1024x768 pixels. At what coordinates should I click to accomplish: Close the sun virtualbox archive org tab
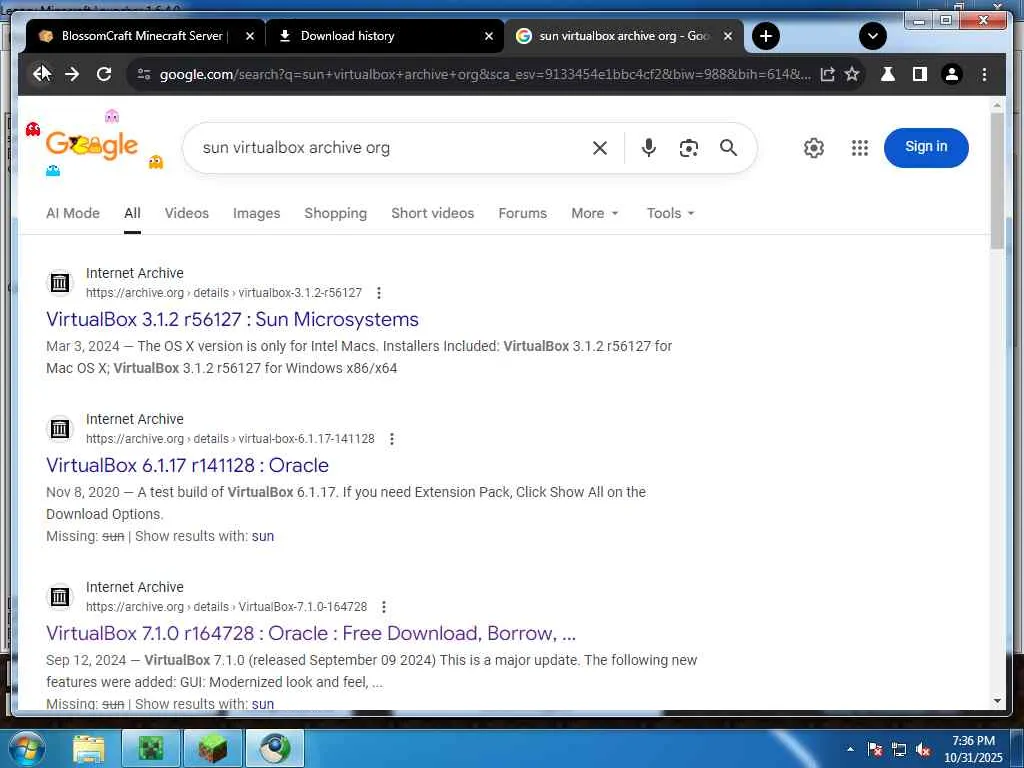click(x=728, y=37)
